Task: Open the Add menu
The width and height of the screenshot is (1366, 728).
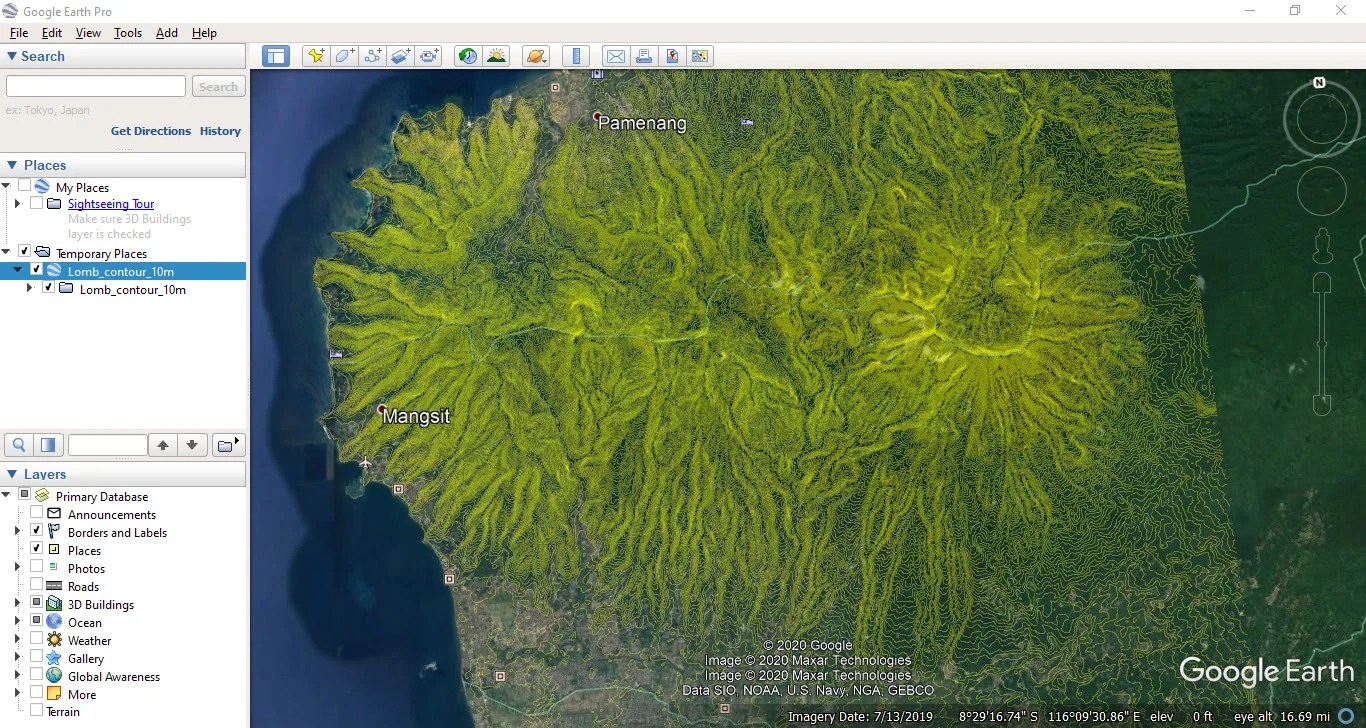Action: click(x=166, y=32)
